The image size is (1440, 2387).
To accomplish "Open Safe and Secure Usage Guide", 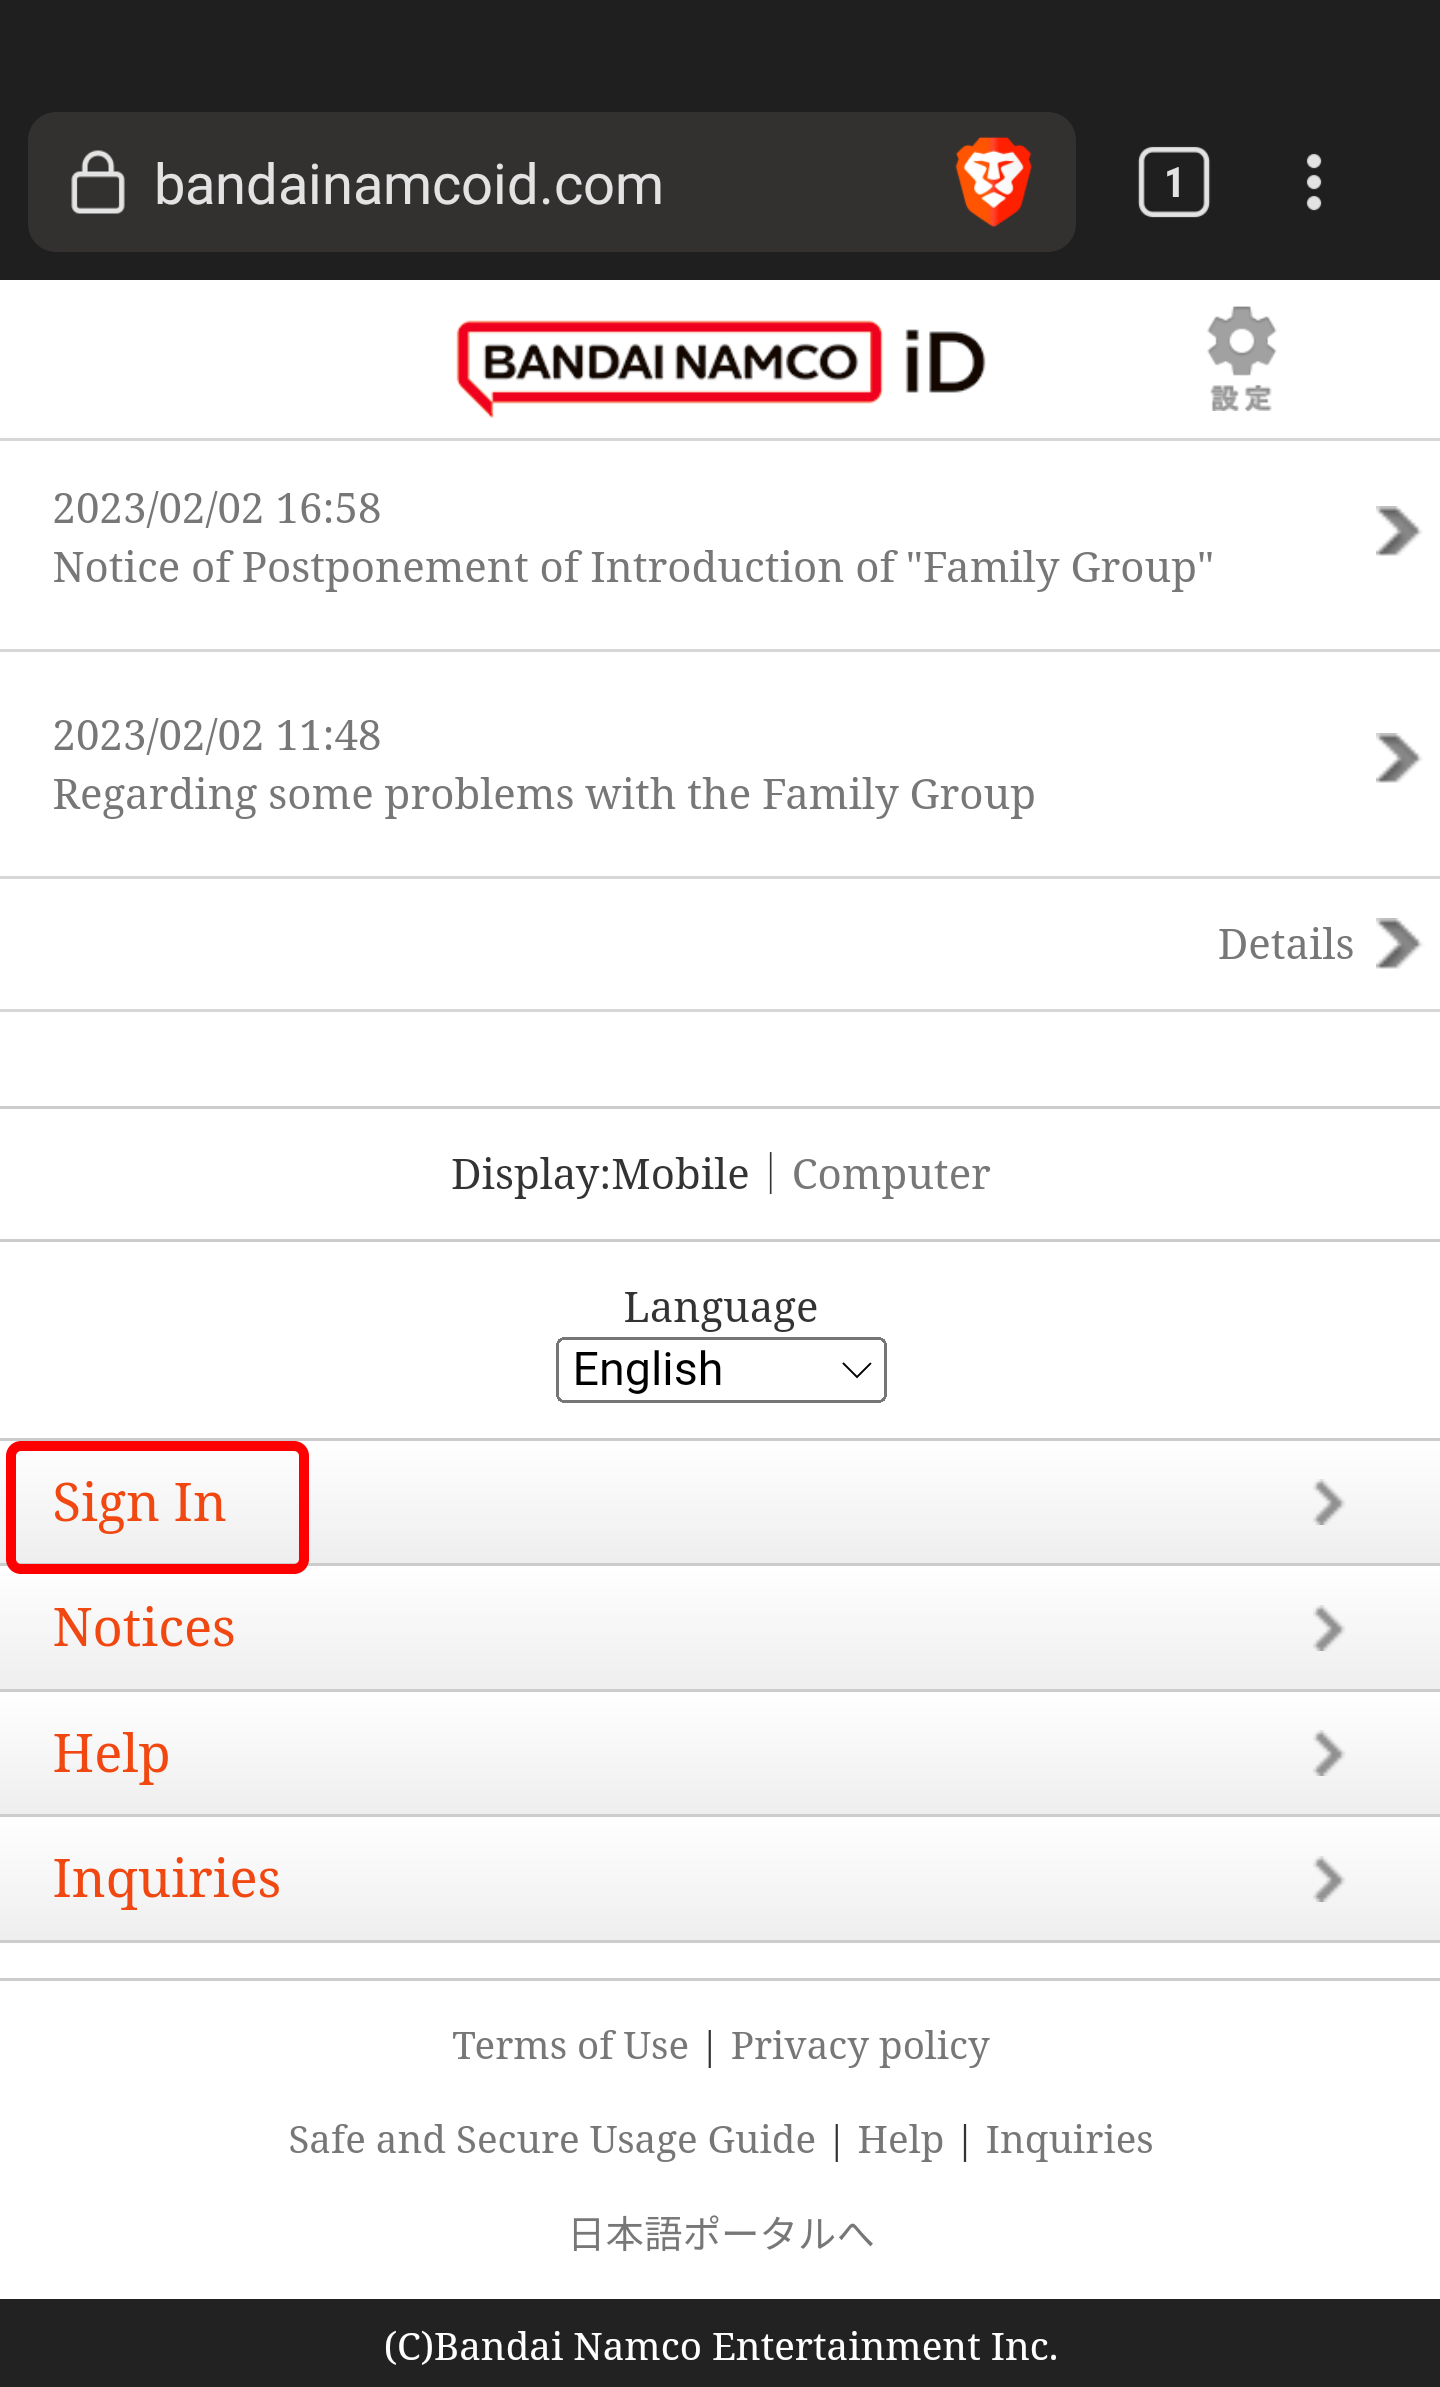I will (552, 2139).
